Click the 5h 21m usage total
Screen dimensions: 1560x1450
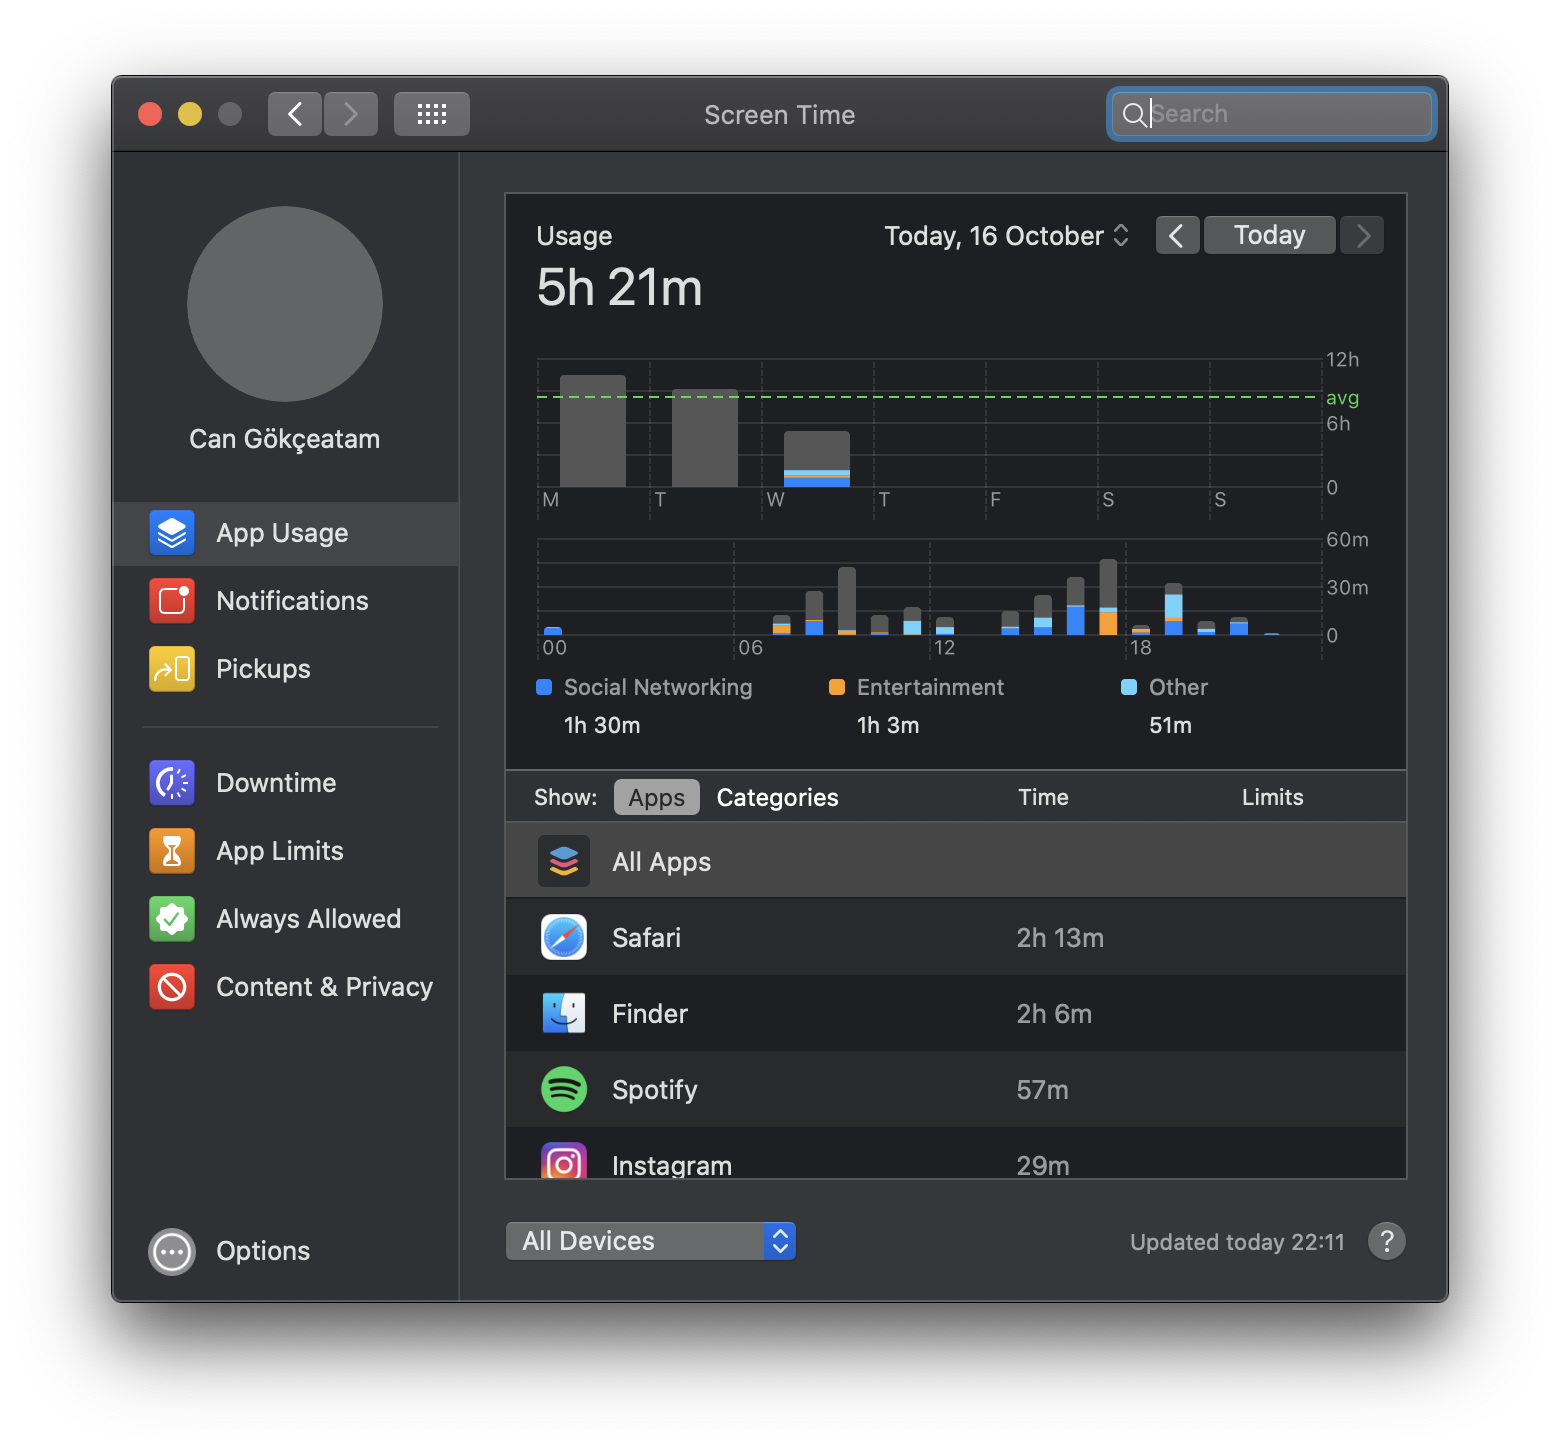coord(619,288)
